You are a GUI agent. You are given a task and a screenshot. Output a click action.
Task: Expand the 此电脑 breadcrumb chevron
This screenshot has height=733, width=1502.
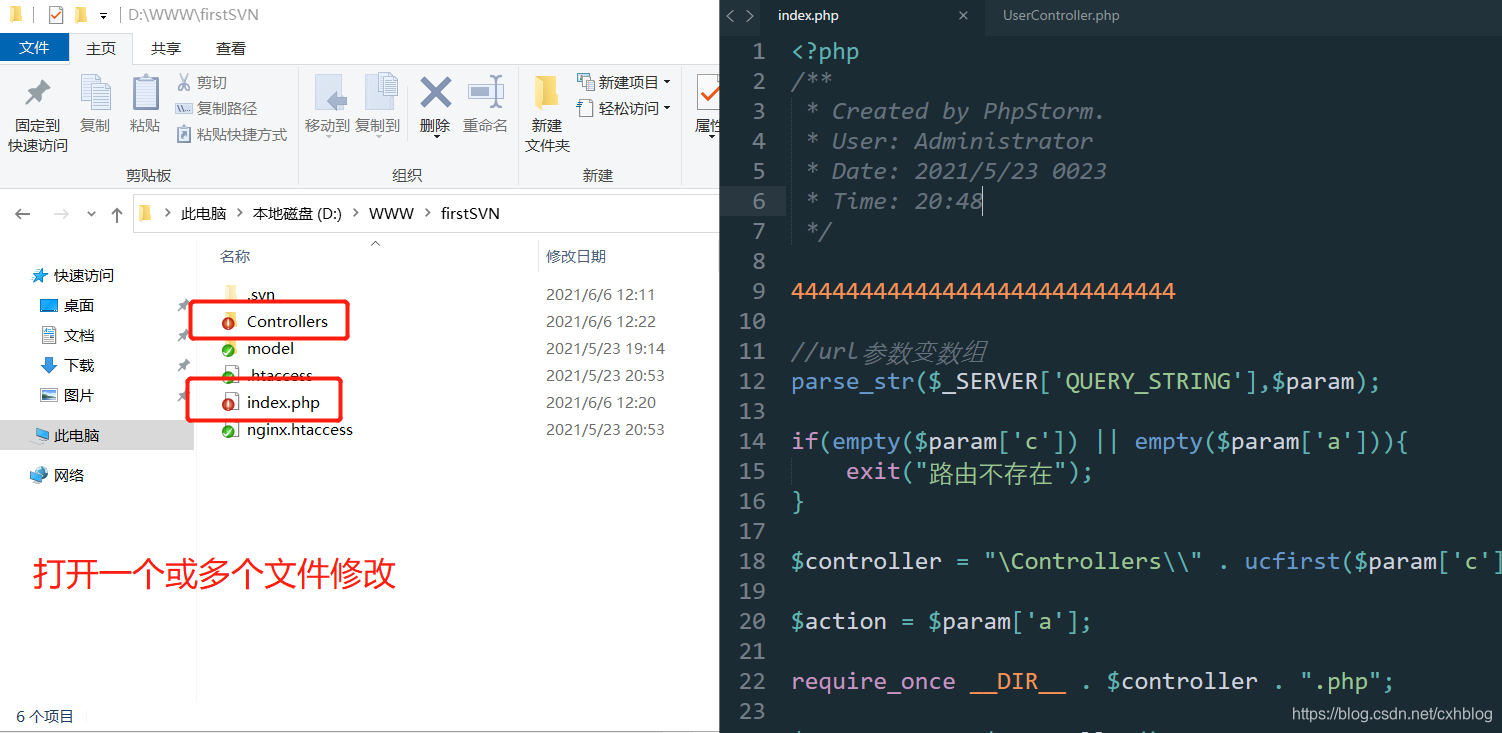241,214
